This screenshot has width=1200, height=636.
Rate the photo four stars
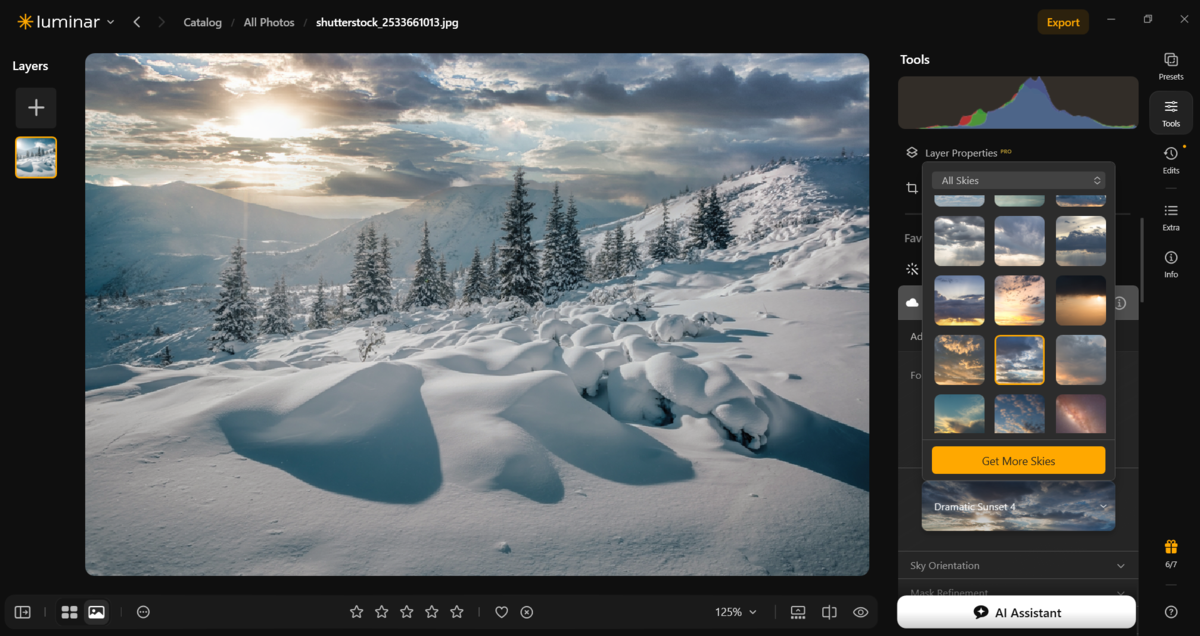(x=432, y=612)
